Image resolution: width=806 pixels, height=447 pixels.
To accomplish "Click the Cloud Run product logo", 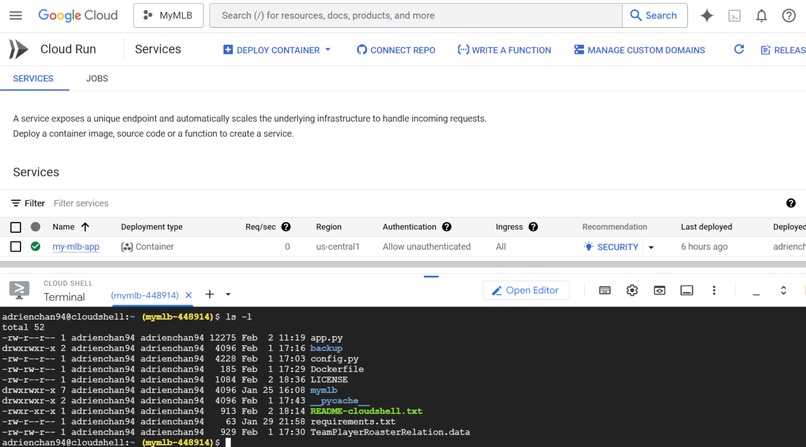I will point(19,49).
